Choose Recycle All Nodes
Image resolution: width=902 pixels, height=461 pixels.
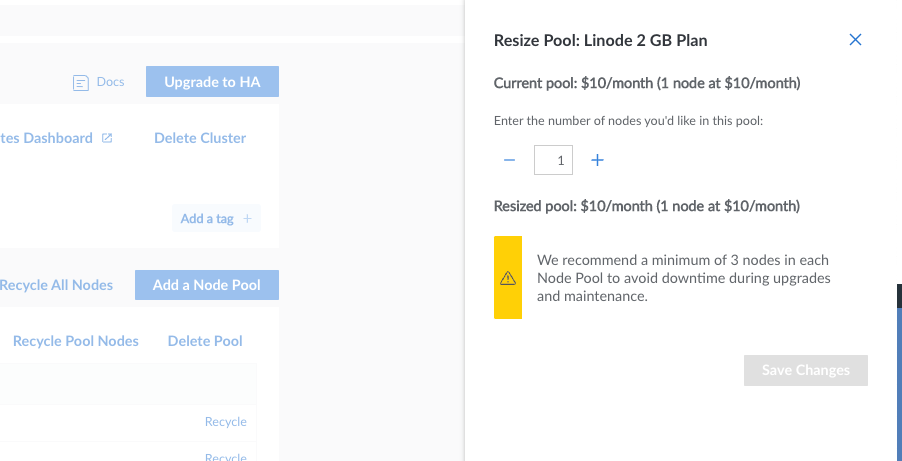click(x=56, y=285)
